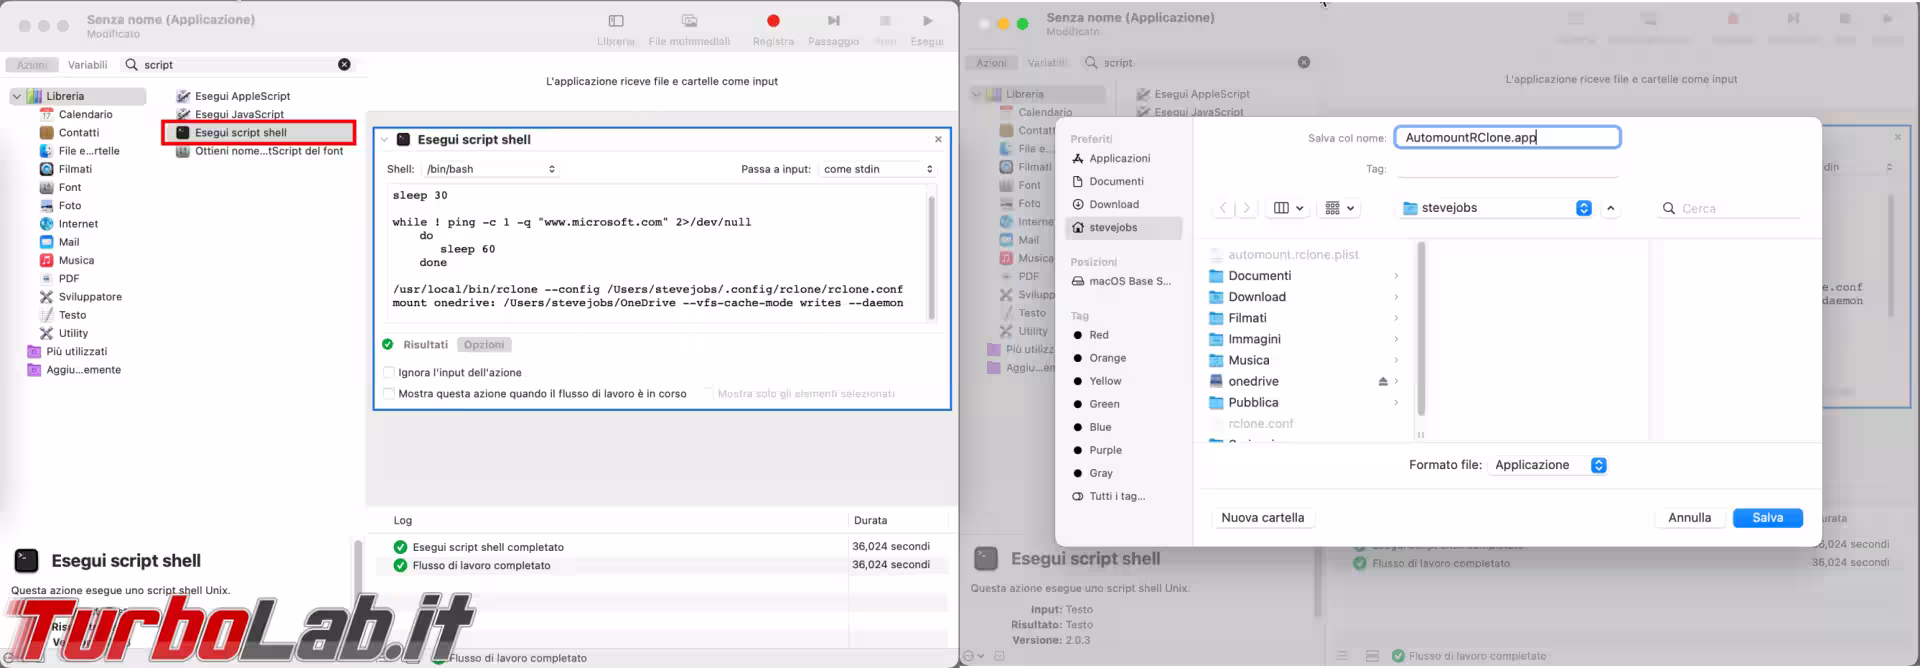Select the Red tag in sidebar
Viewport: 1920px width, 668px height.
coord(1098,335)
